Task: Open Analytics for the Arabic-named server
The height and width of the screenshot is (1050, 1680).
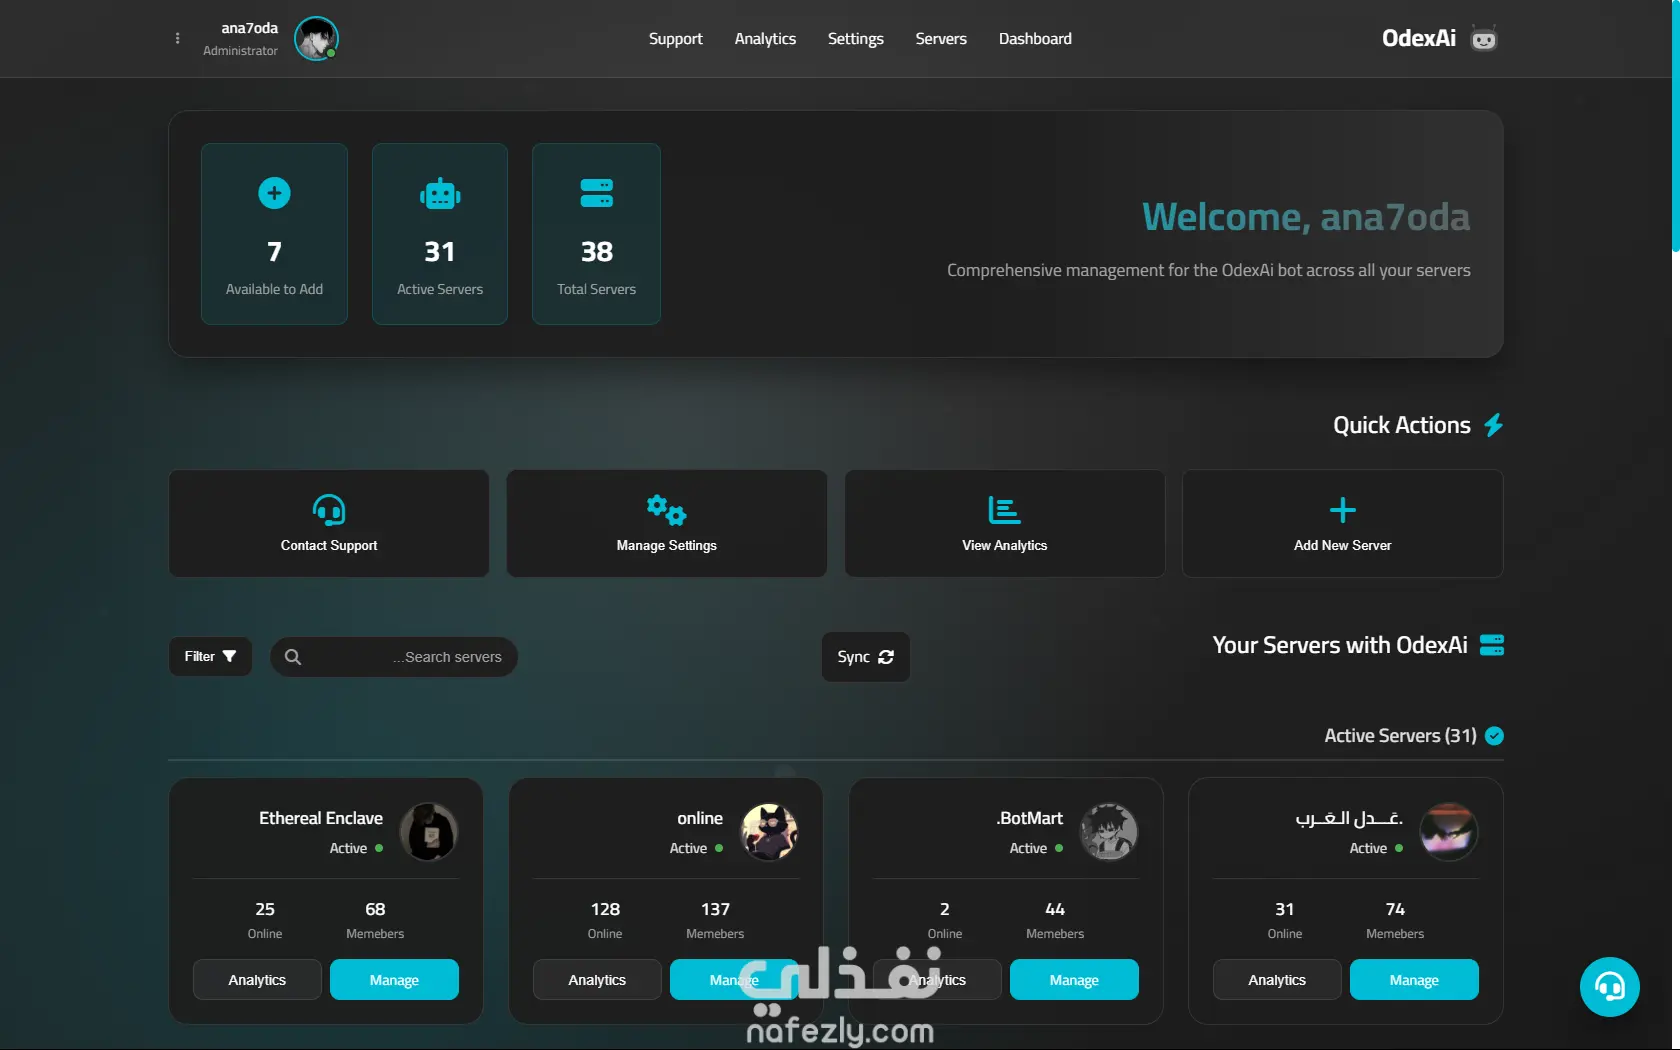Action: [x=1277, y=980]
